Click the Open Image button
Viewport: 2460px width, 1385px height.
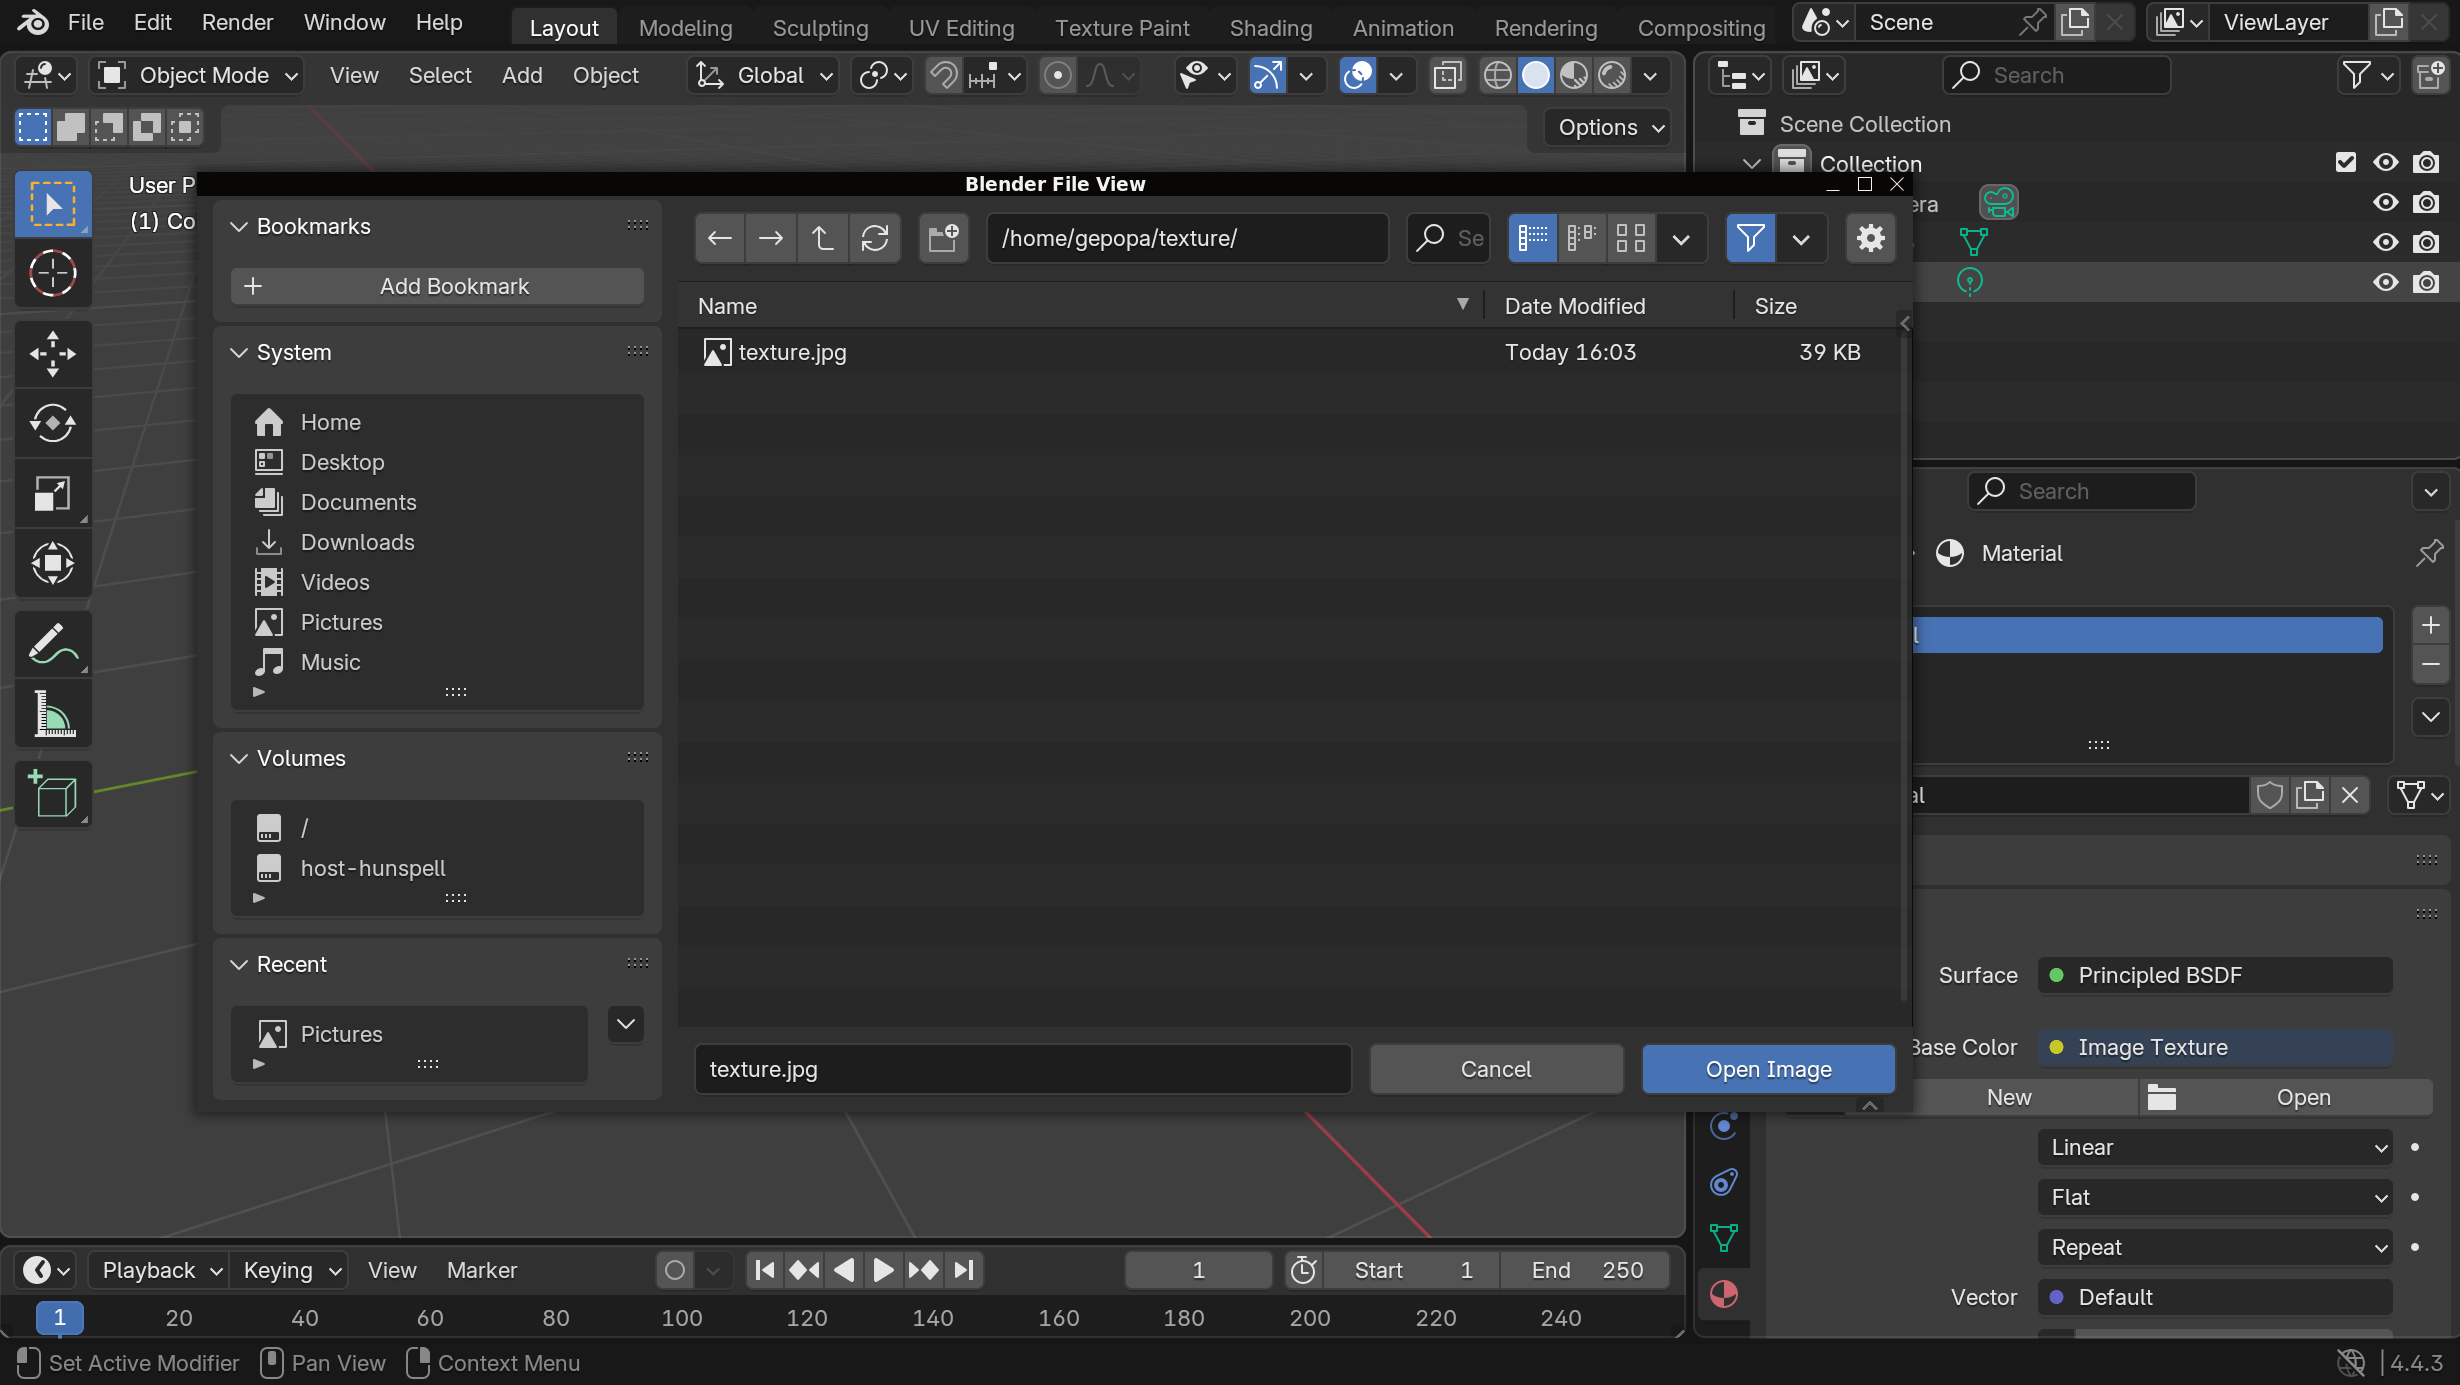tap(1768, 1069)
